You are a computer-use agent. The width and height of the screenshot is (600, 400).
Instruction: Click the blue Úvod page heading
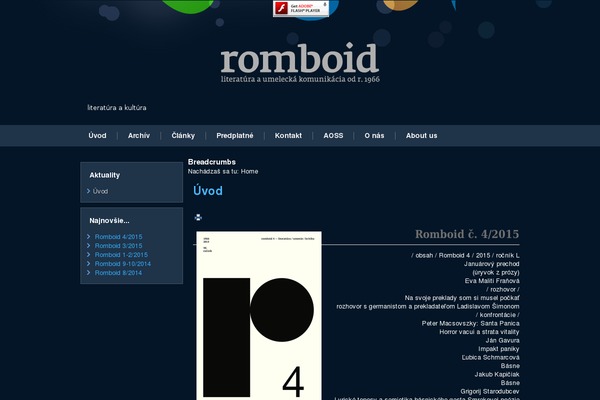(x=208, y=191)
